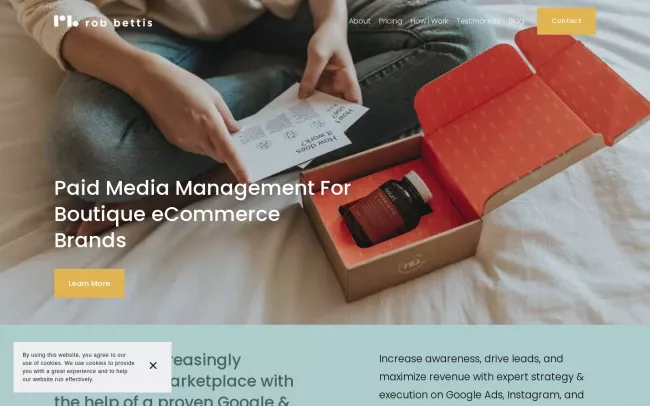Click the Boutique eCommerce line of heading
Screen dimensions: 650x406
(x=167, y=214)
